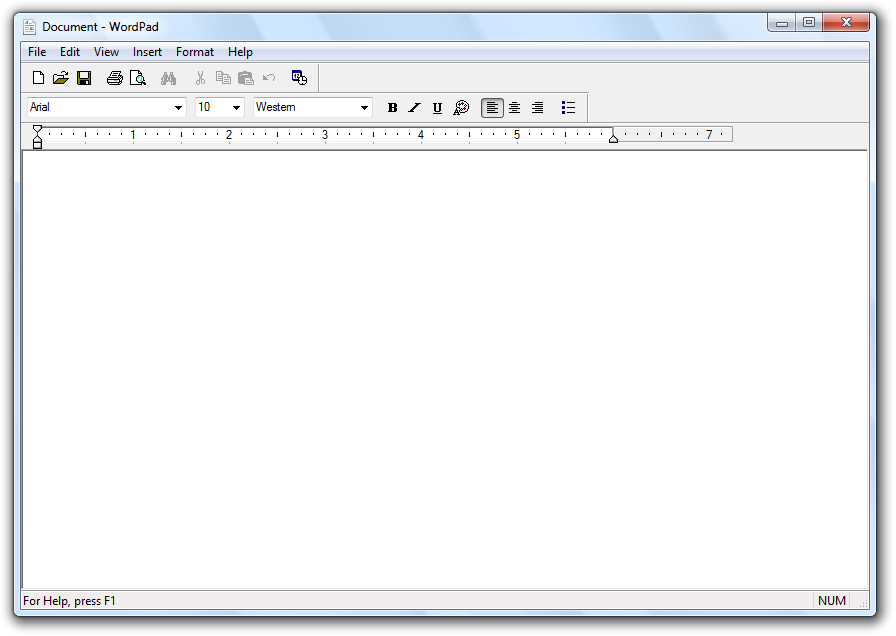Expand the Western script dropdown arrow
This screenshot has width=896, height=636.
tap(364, 107)
